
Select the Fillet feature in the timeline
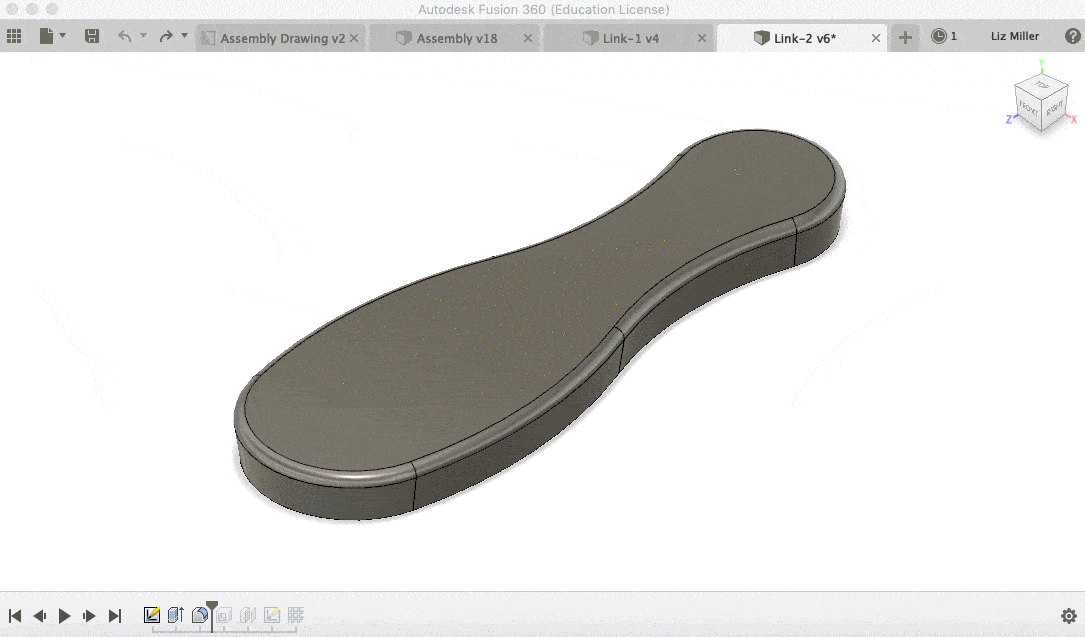[x=198, y=614]
